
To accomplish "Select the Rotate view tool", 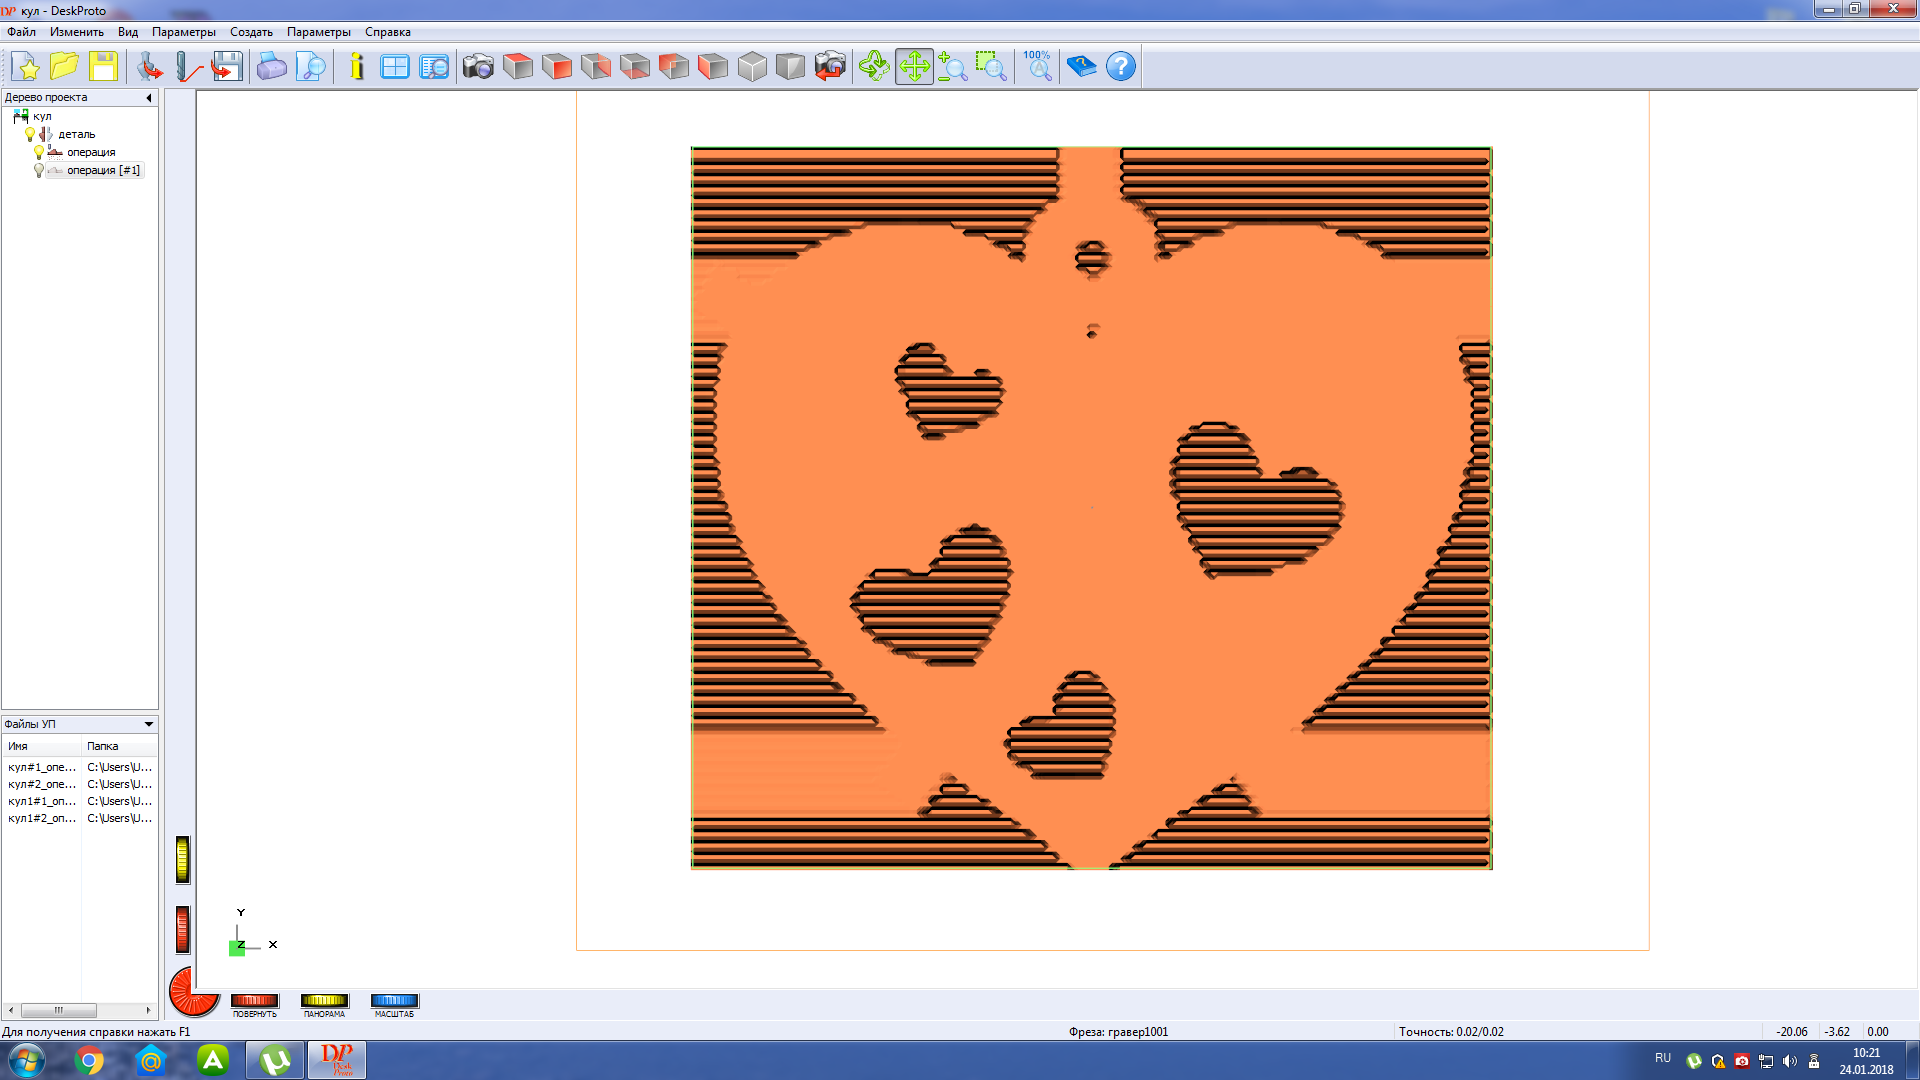I will [874, 67].
